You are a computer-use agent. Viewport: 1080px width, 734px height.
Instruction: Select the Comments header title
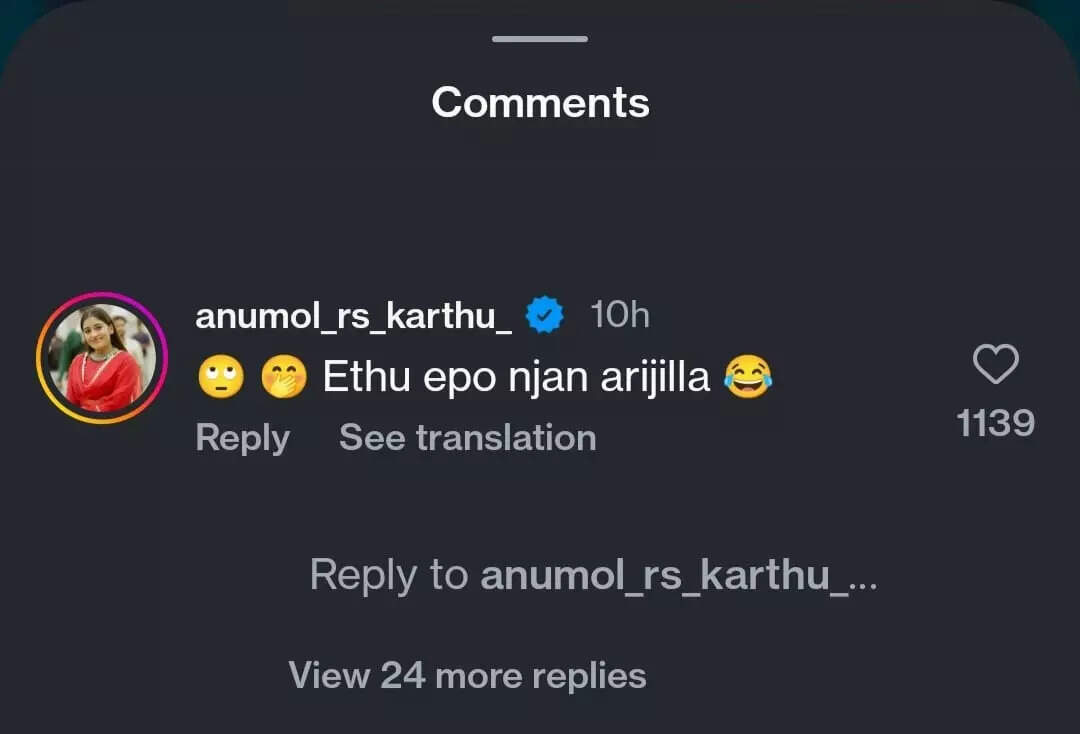[x=540, y=103]
